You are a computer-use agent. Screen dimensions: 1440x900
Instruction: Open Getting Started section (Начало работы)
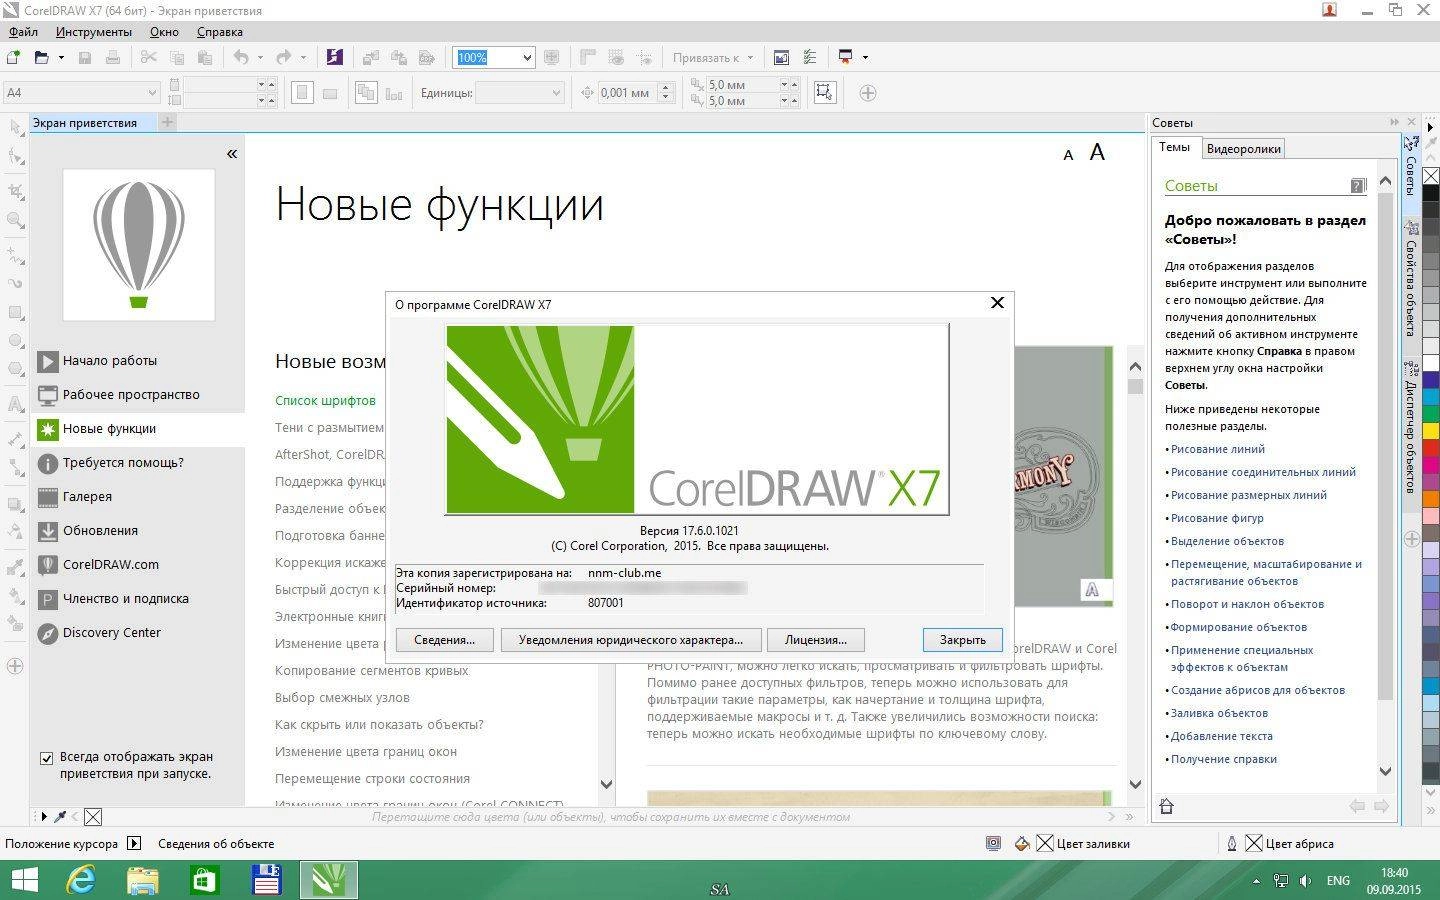tap(109, 361)
